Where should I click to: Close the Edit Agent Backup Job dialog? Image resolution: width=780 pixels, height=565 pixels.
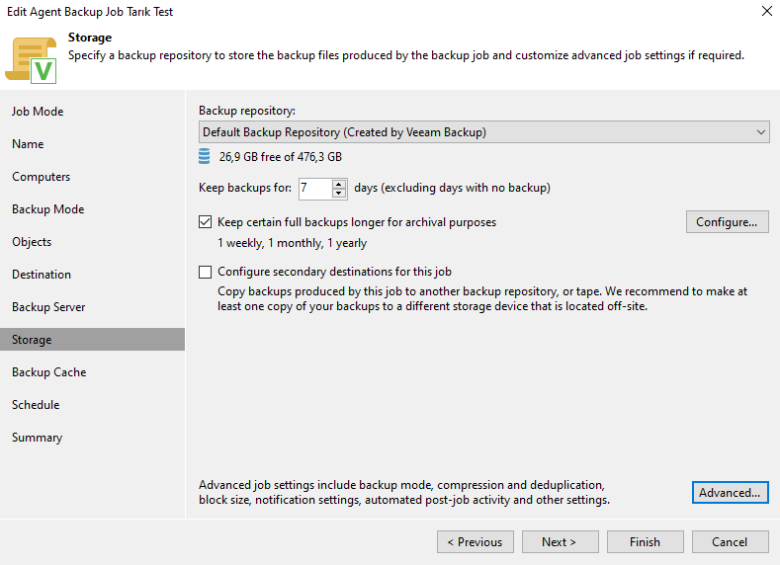tap(767, 11)
